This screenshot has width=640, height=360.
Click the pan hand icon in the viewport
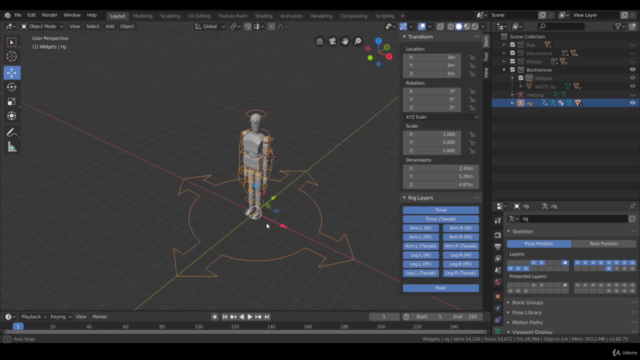click(x=345, y=41)
